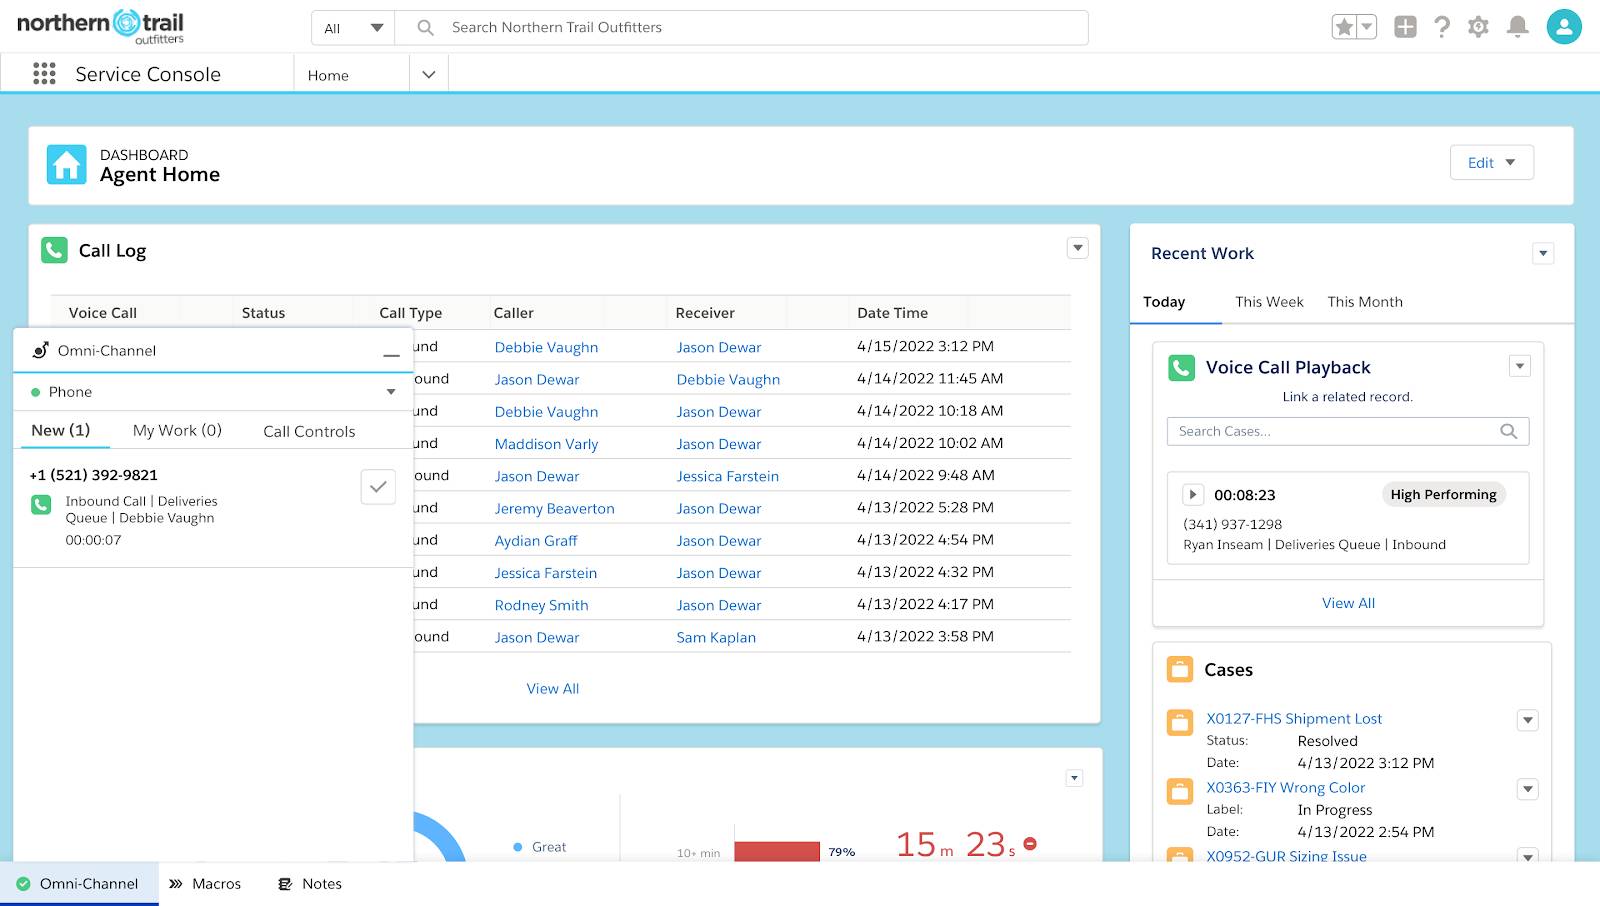Open caller Maddison Varly
1600x906 pixels.
[x=546, y=444]
